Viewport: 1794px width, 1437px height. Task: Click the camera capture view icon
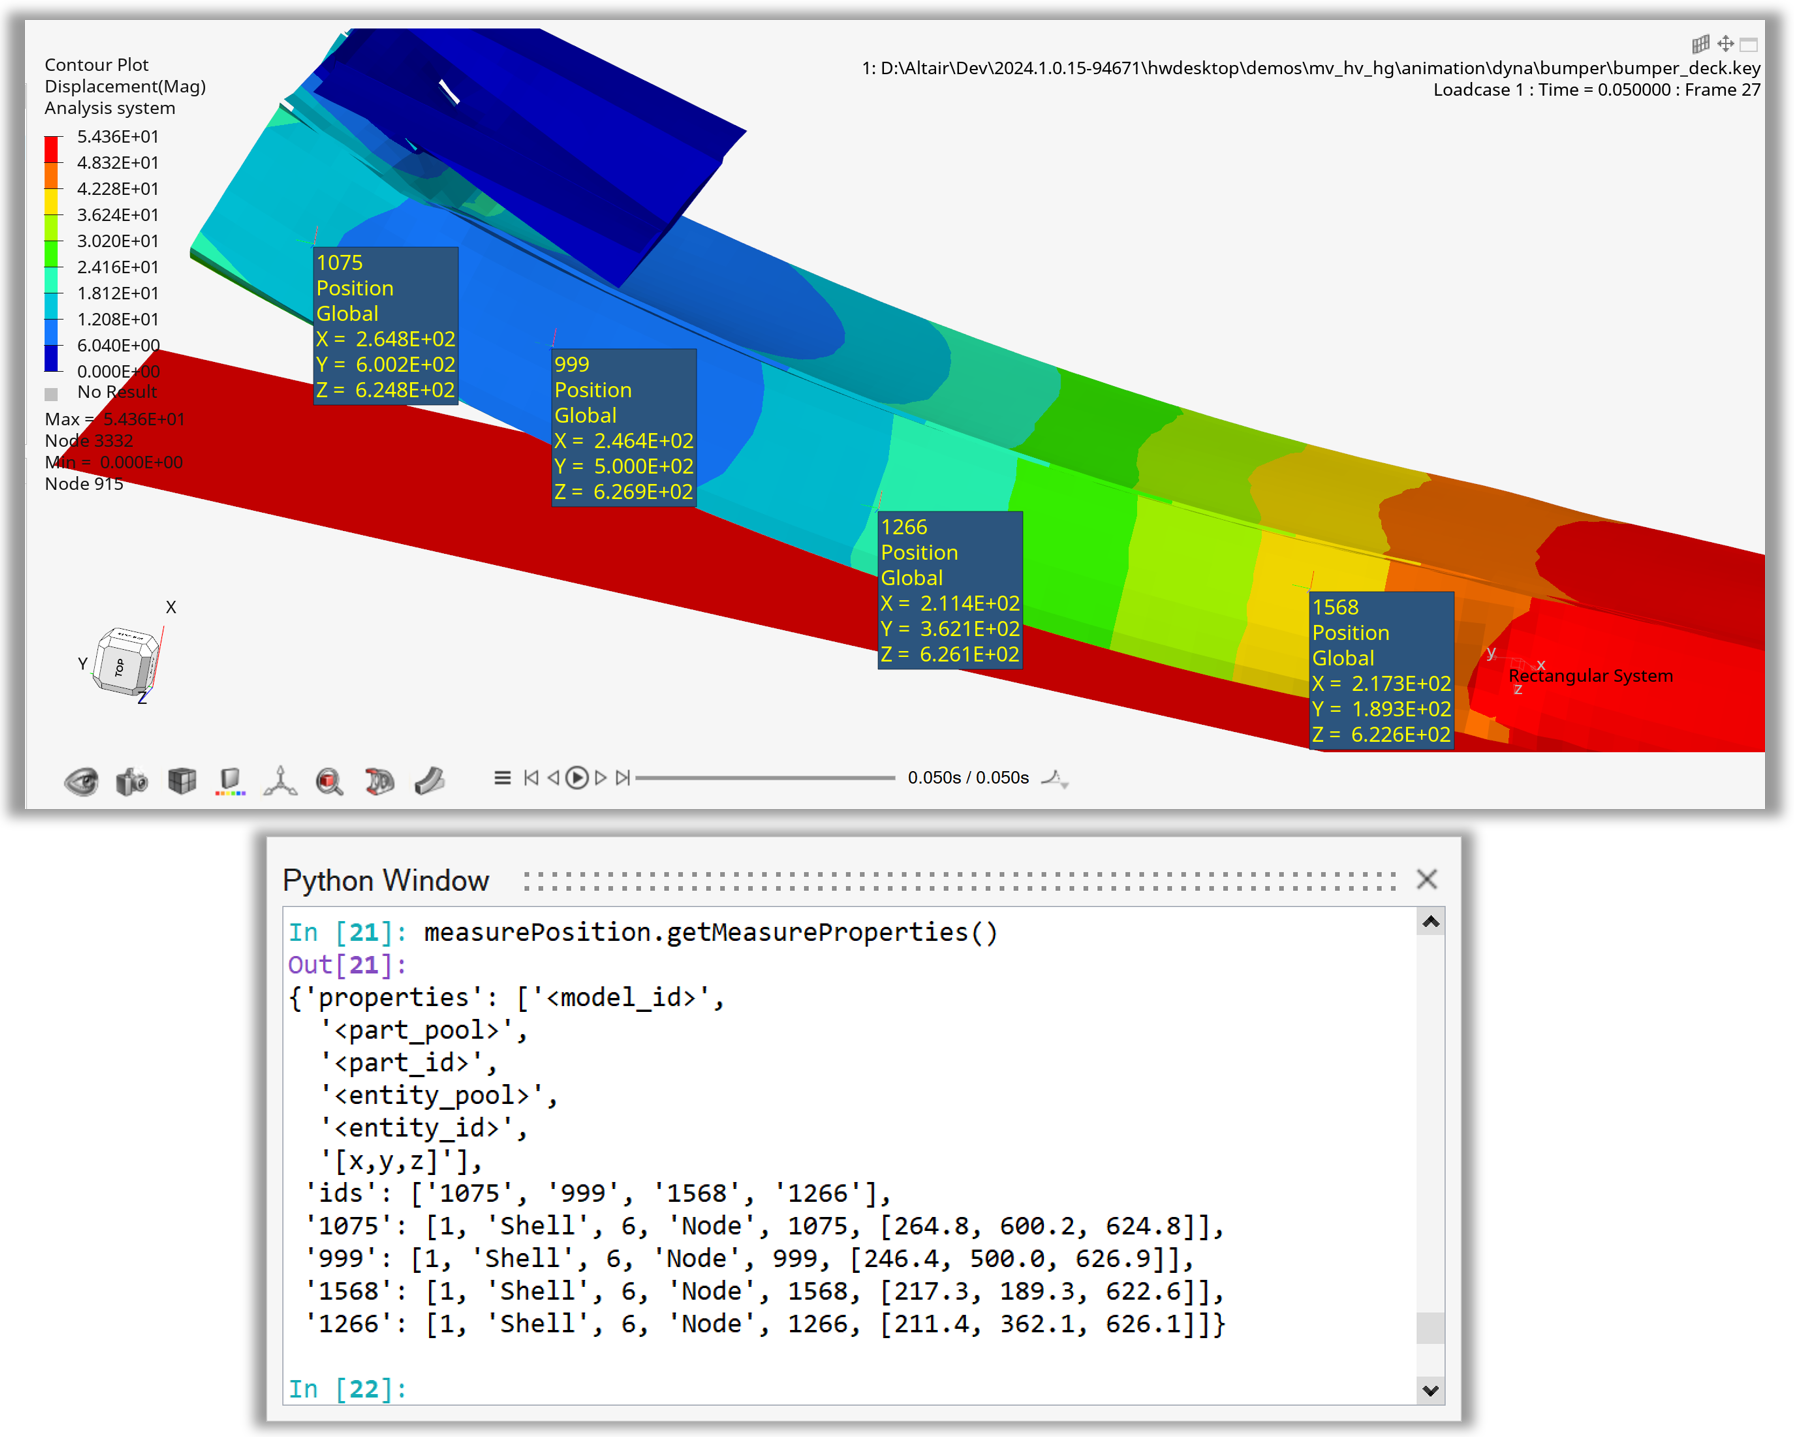point(131,780)
